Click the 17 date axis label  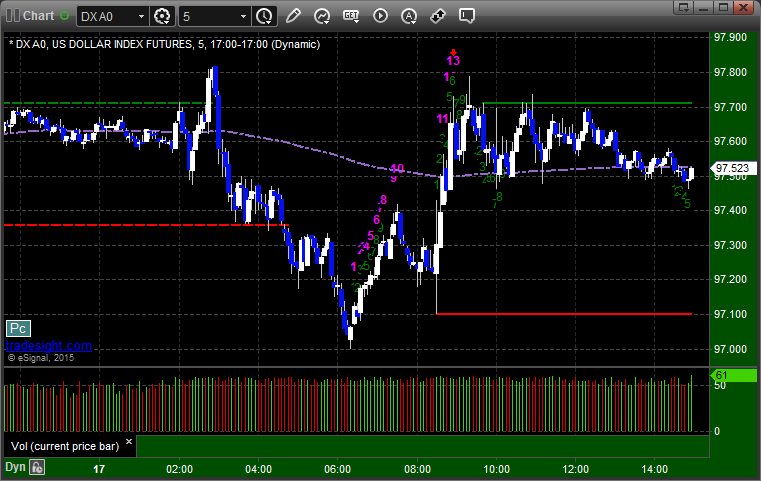pos(99,469)
